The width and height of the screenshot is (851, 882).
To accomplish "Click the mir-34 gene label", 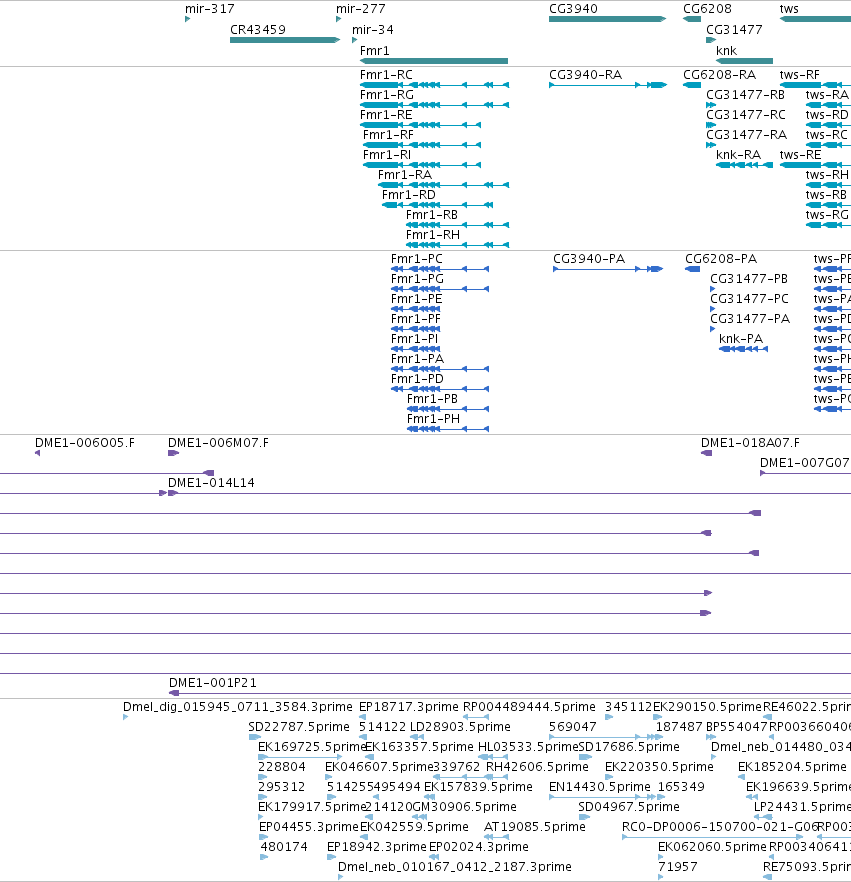I will point(372,30).
